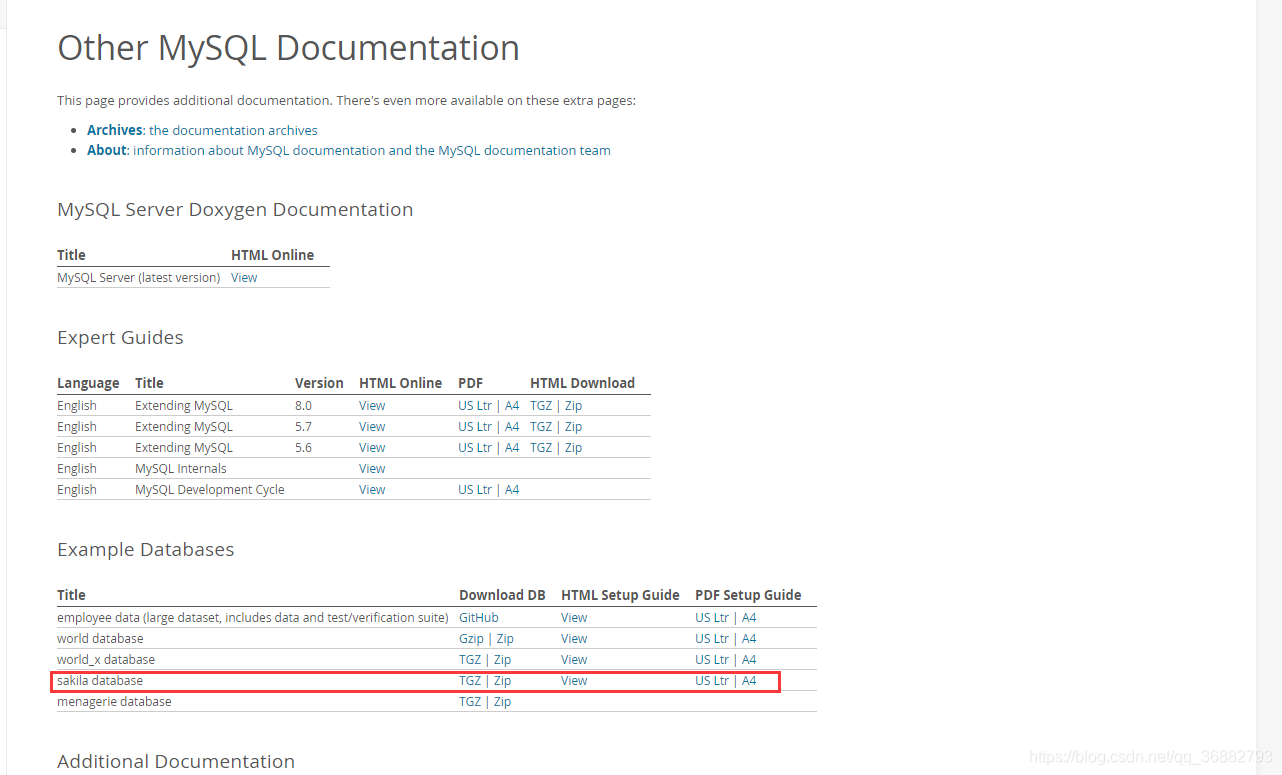Select the 'Other MySQL Documentation' page heading
Image resolution: width=1282 pixels, height=775 pixels.
(x=288, y=48)
